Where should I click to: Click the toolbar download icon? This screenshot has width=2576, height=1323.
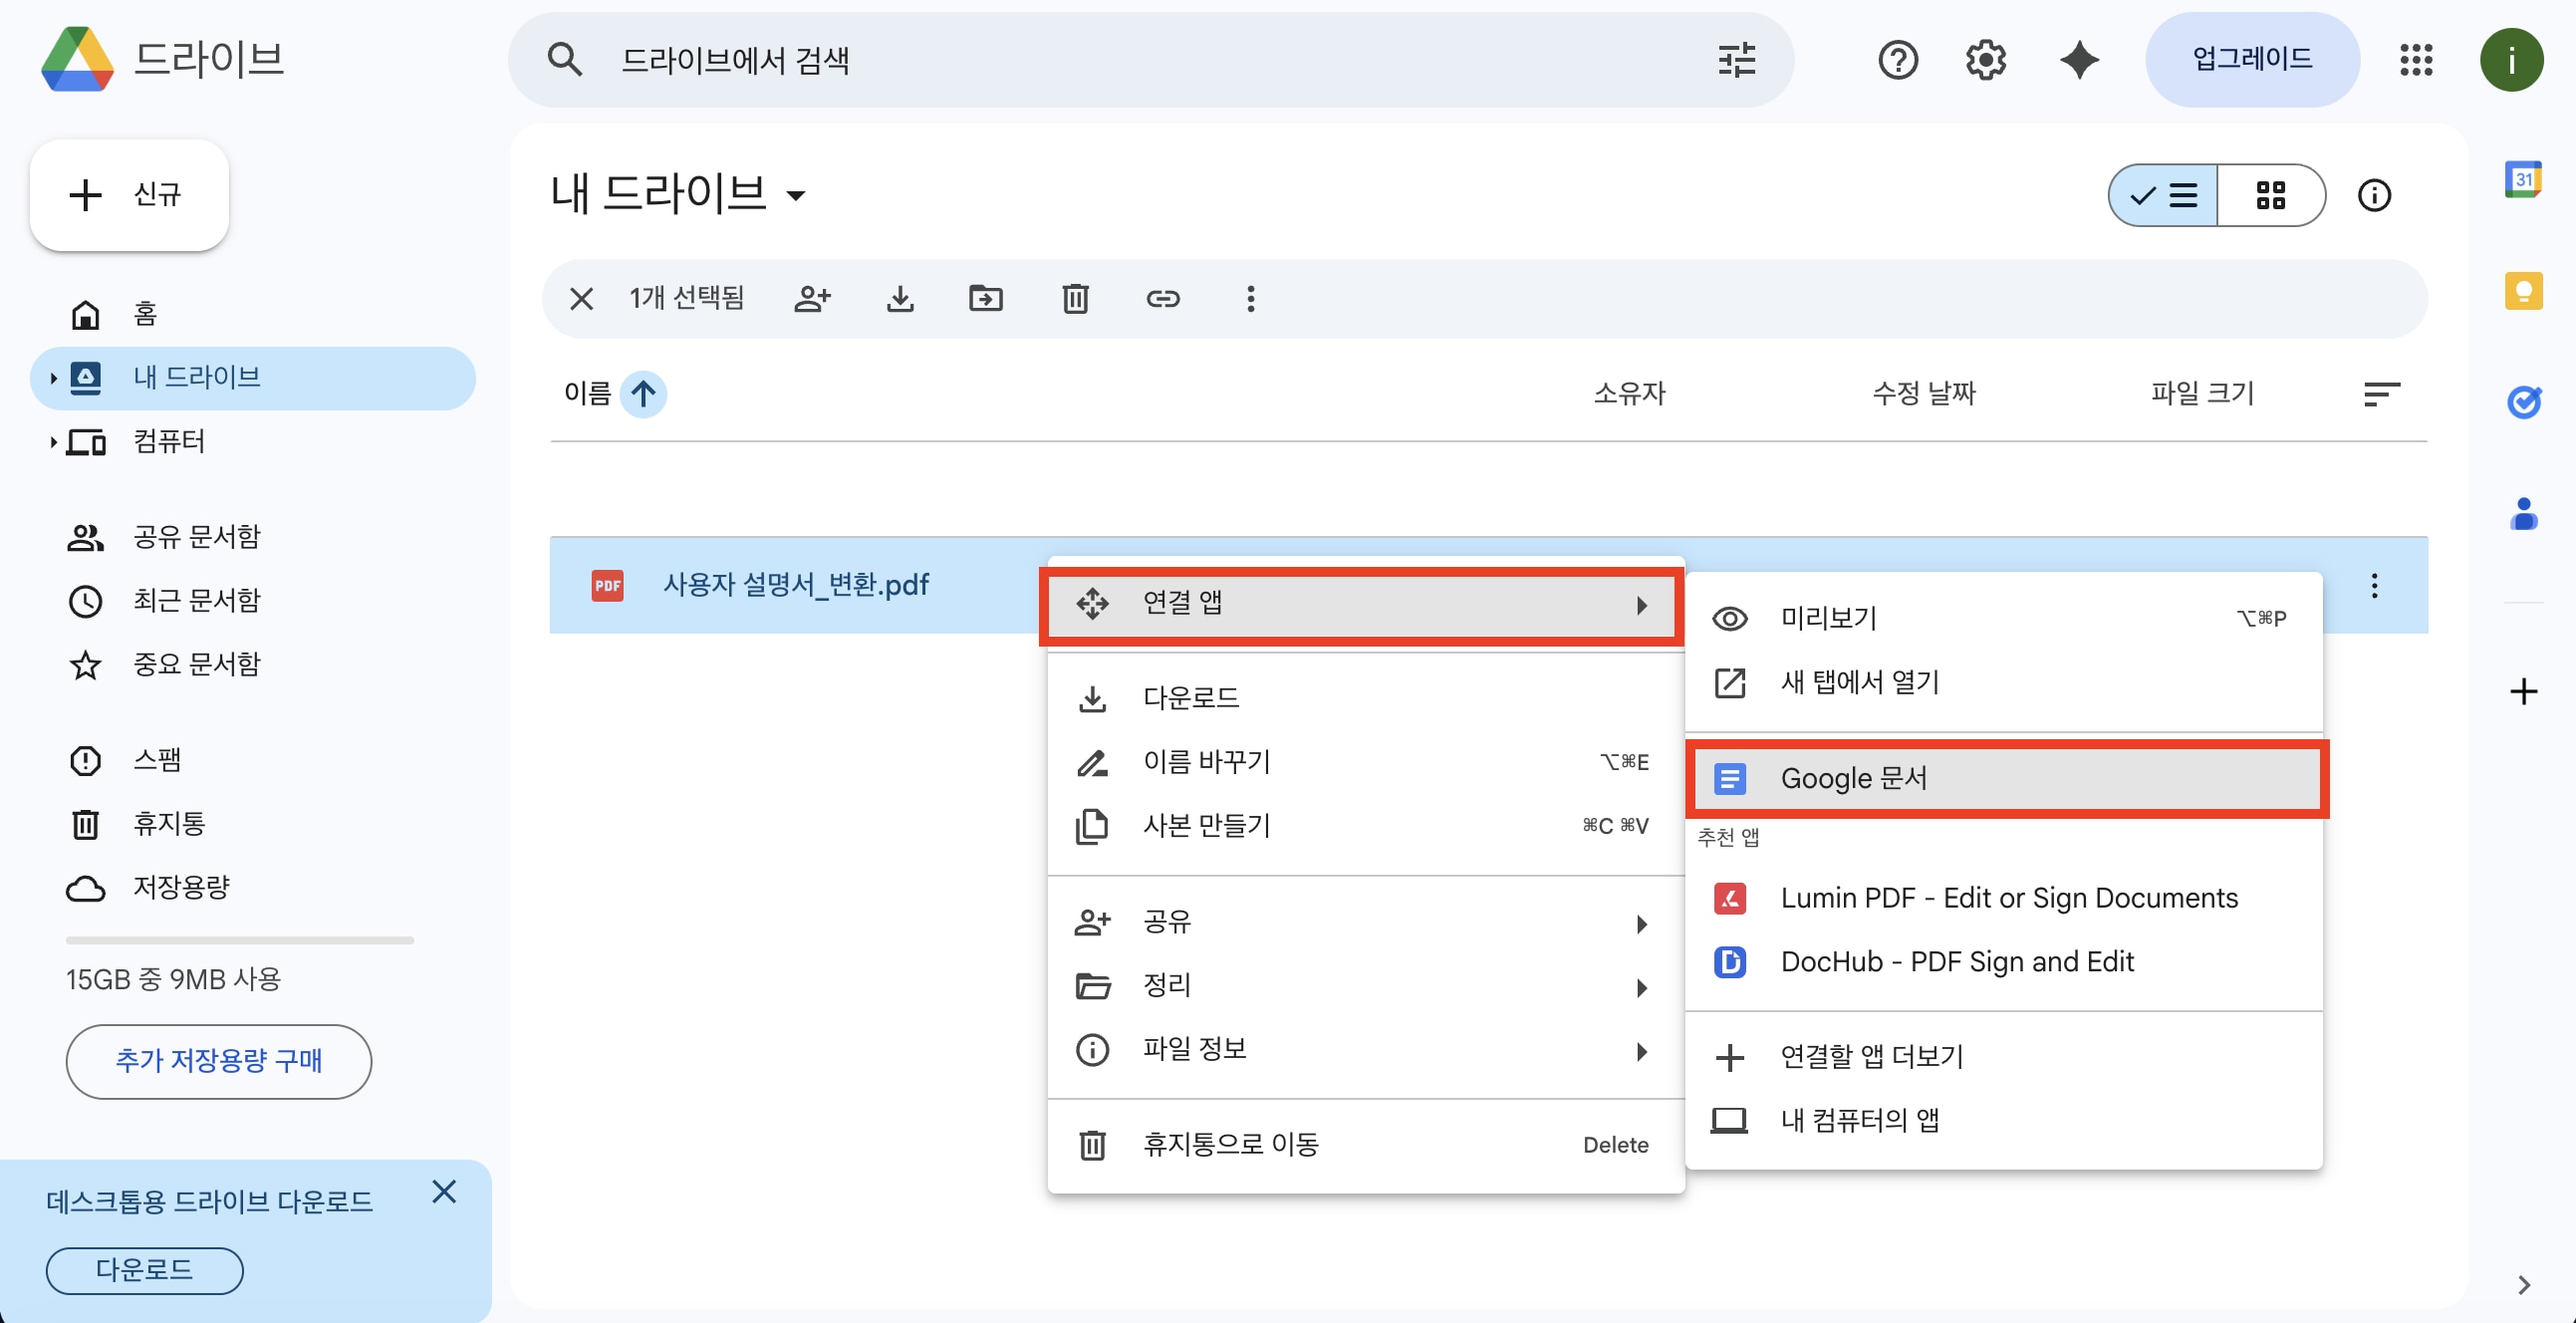pos(900,298)
